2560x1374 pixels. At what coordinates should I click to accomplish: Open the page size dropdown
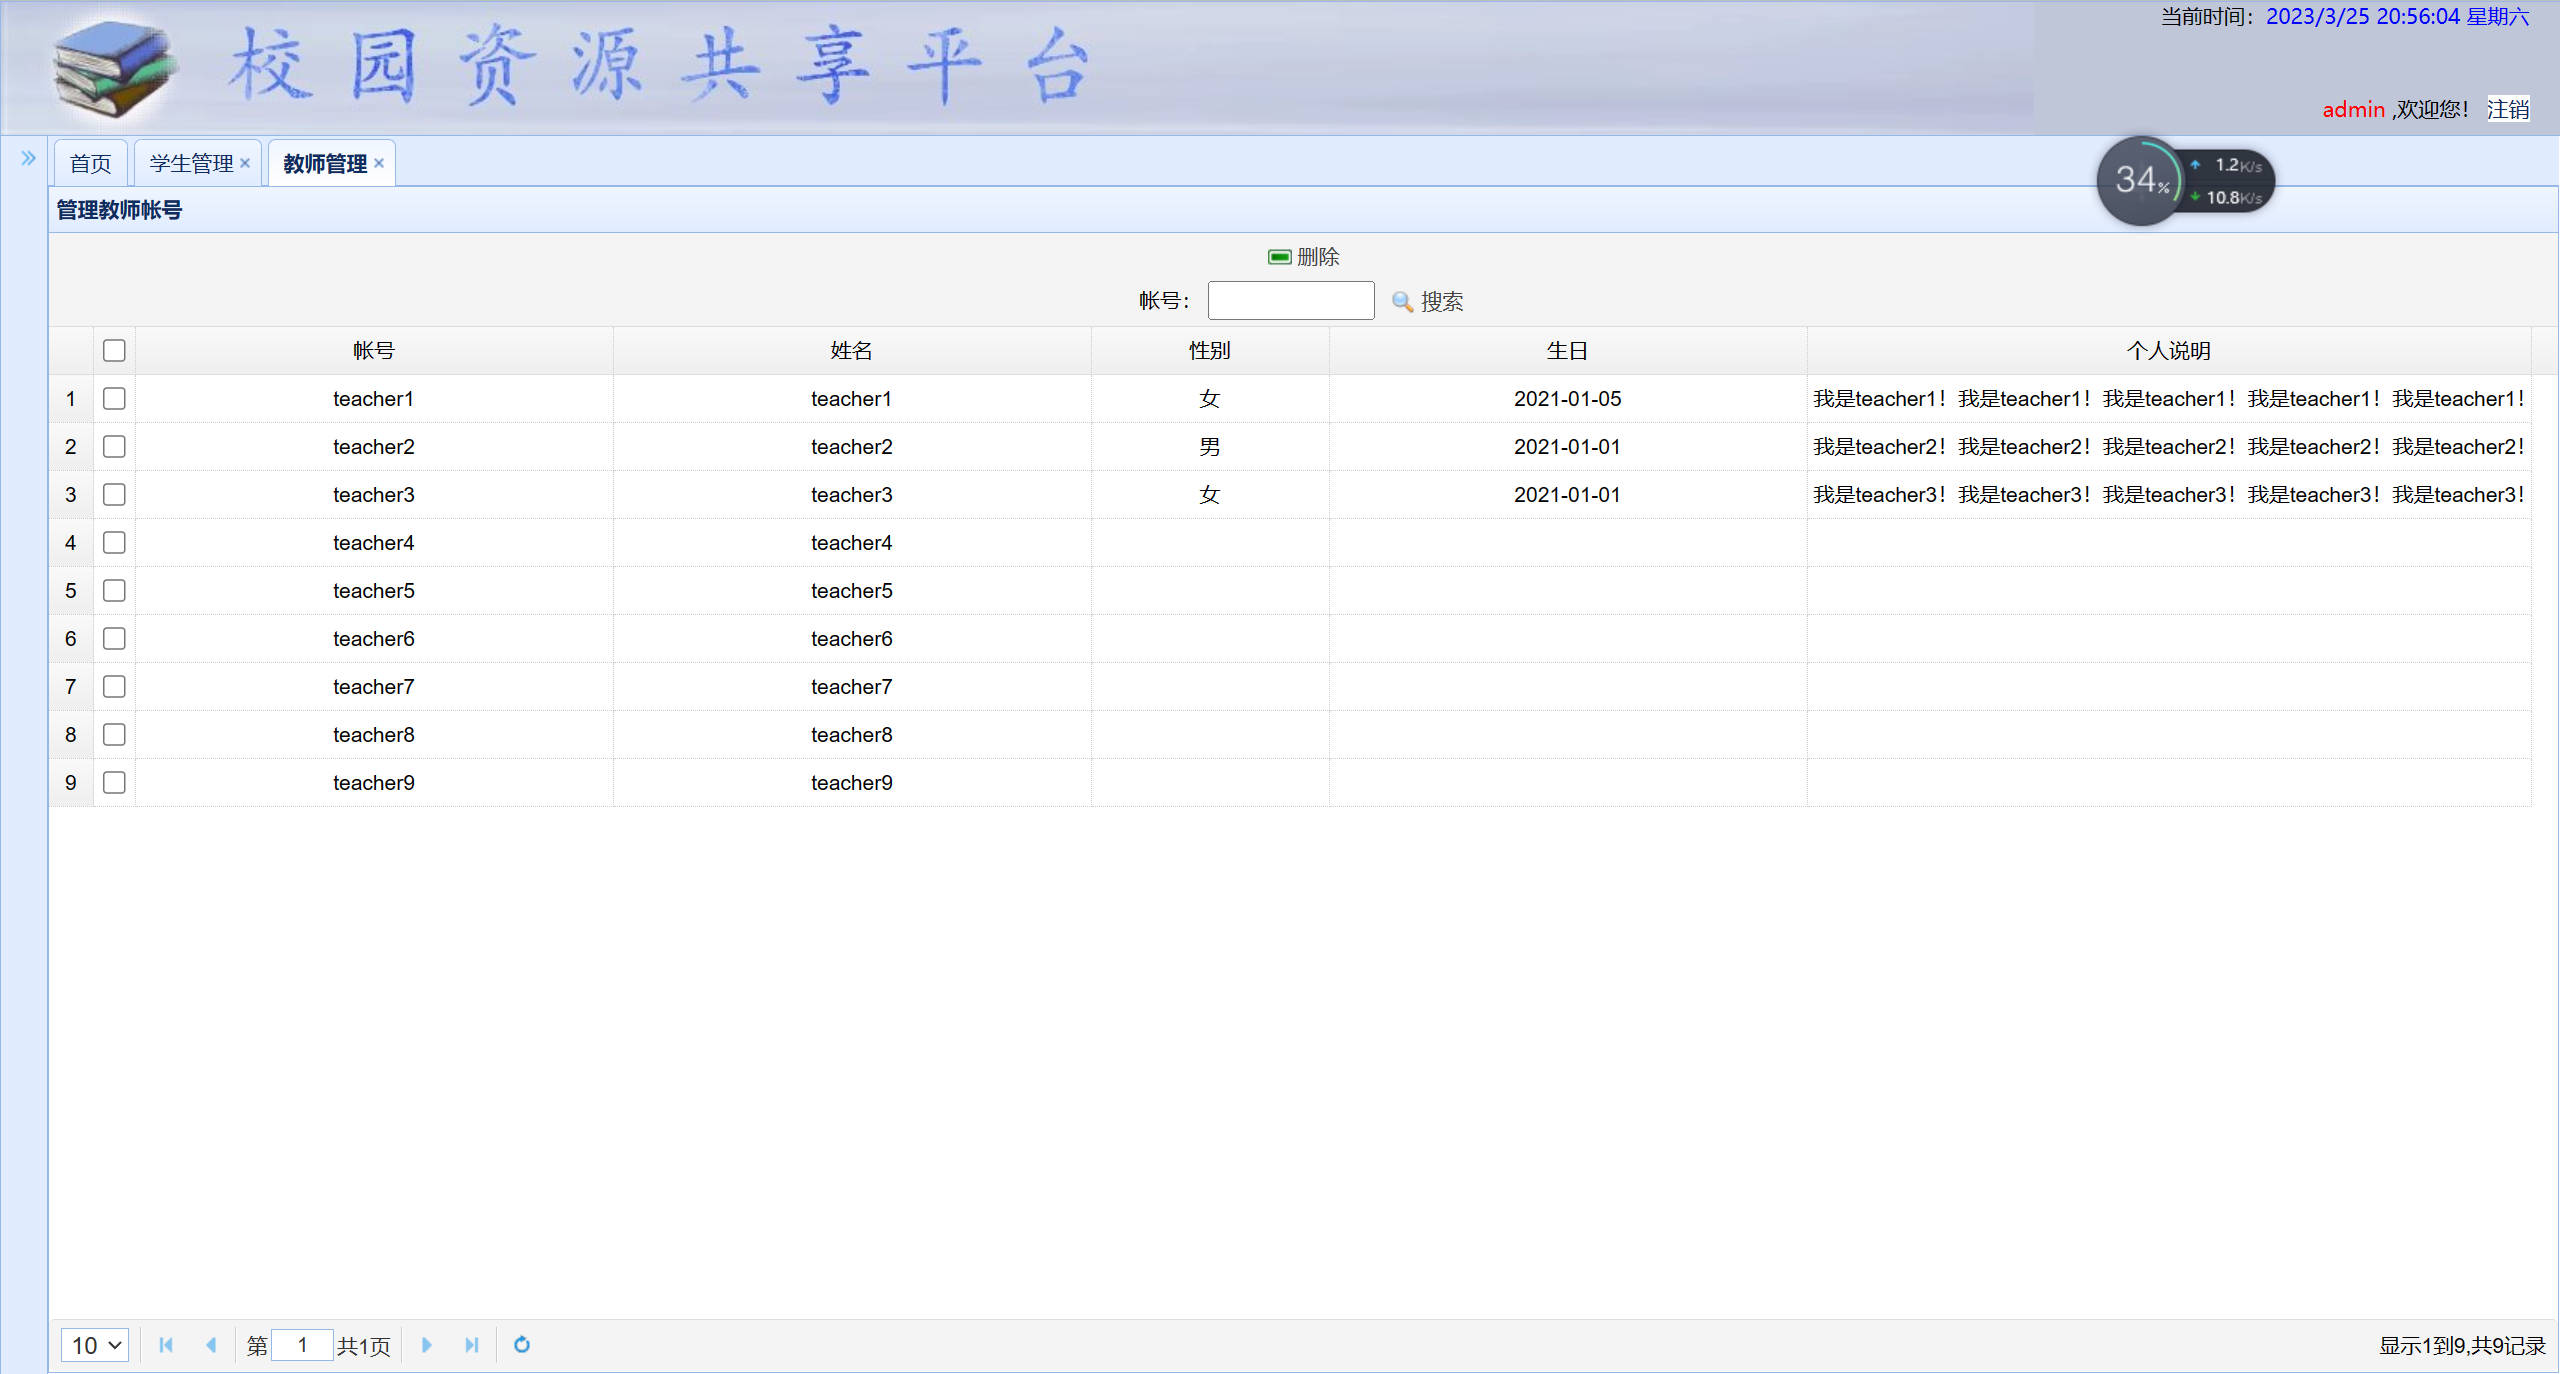(95, 1345)
